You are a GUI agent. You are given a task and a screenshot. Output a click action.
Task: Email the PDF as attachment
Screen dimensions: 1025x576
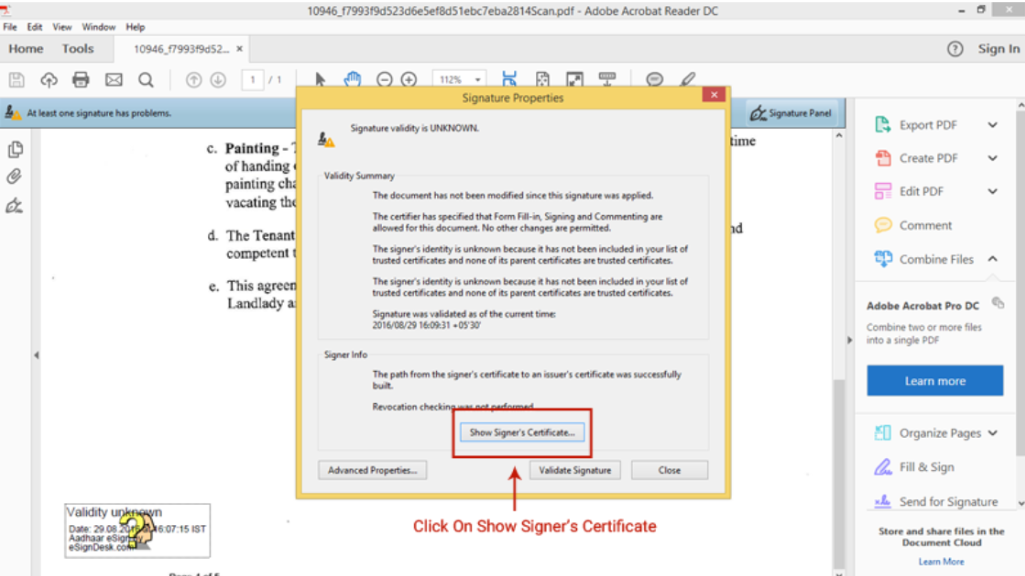pyautogui.click(x=113, y=80)
